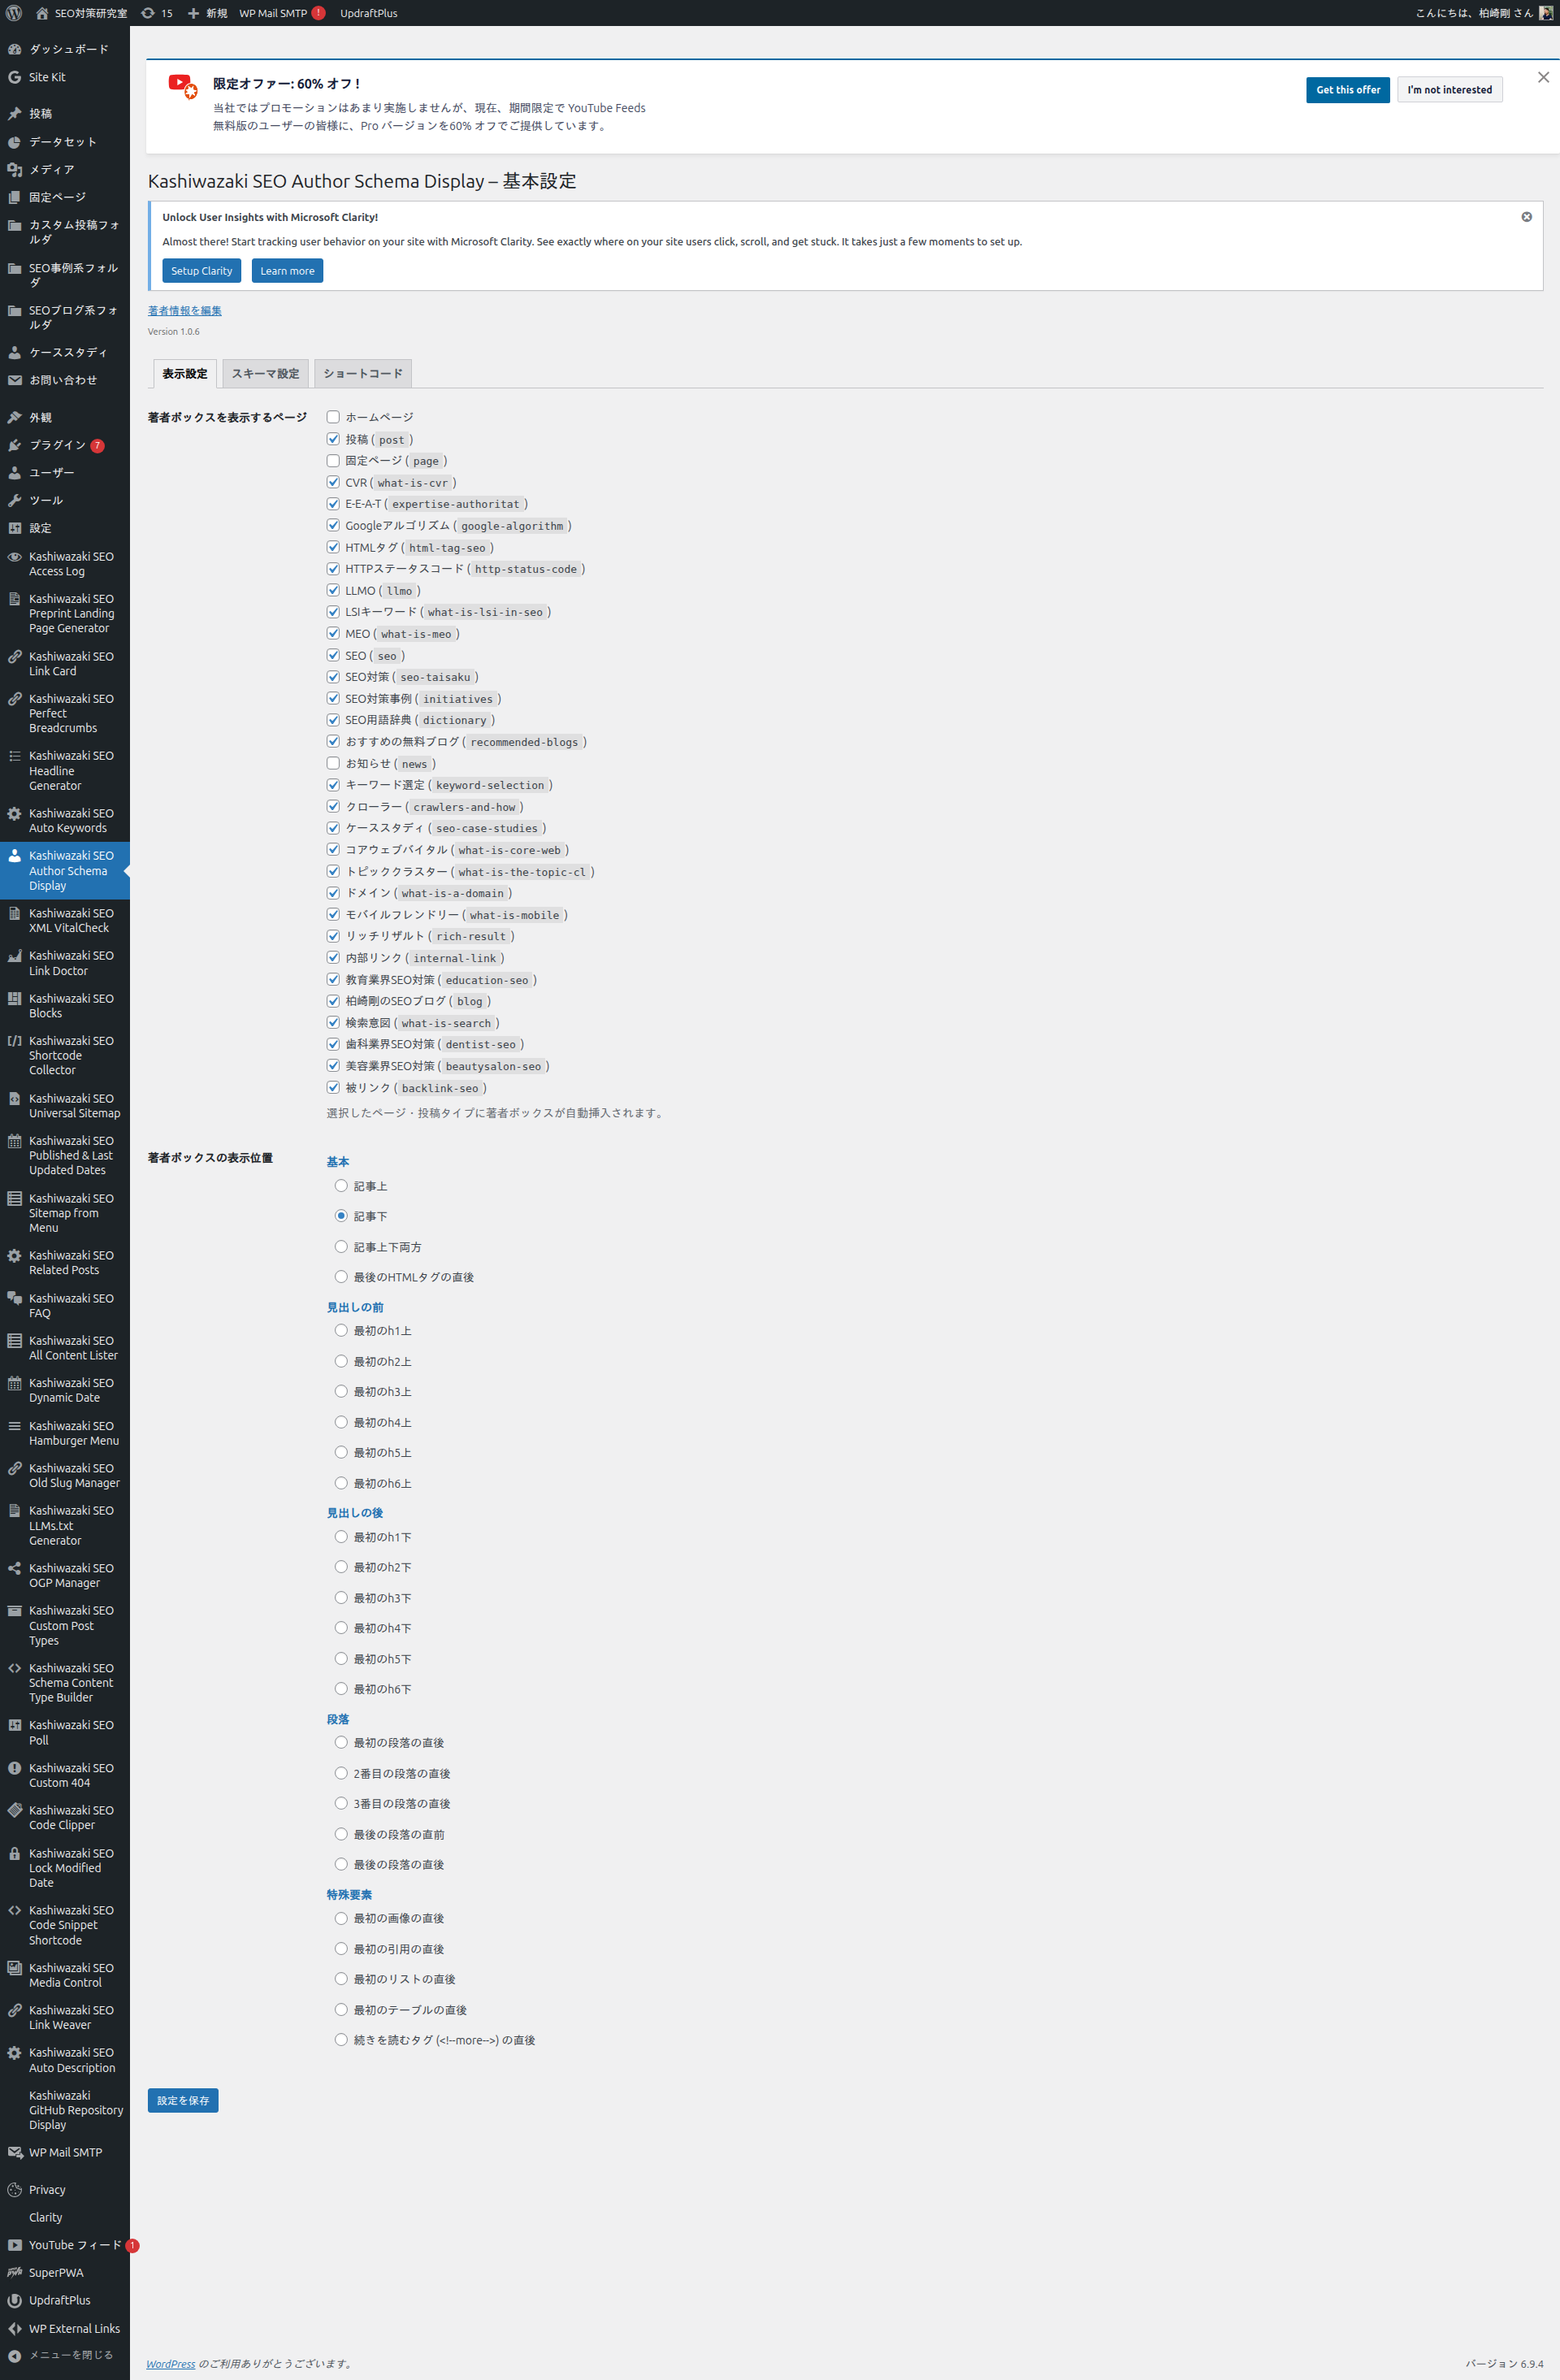The width and height of the screenshot is (1560, 2380).
Task: Click the YouTube Feeds offer logo icon
Action: pos(182,86)
